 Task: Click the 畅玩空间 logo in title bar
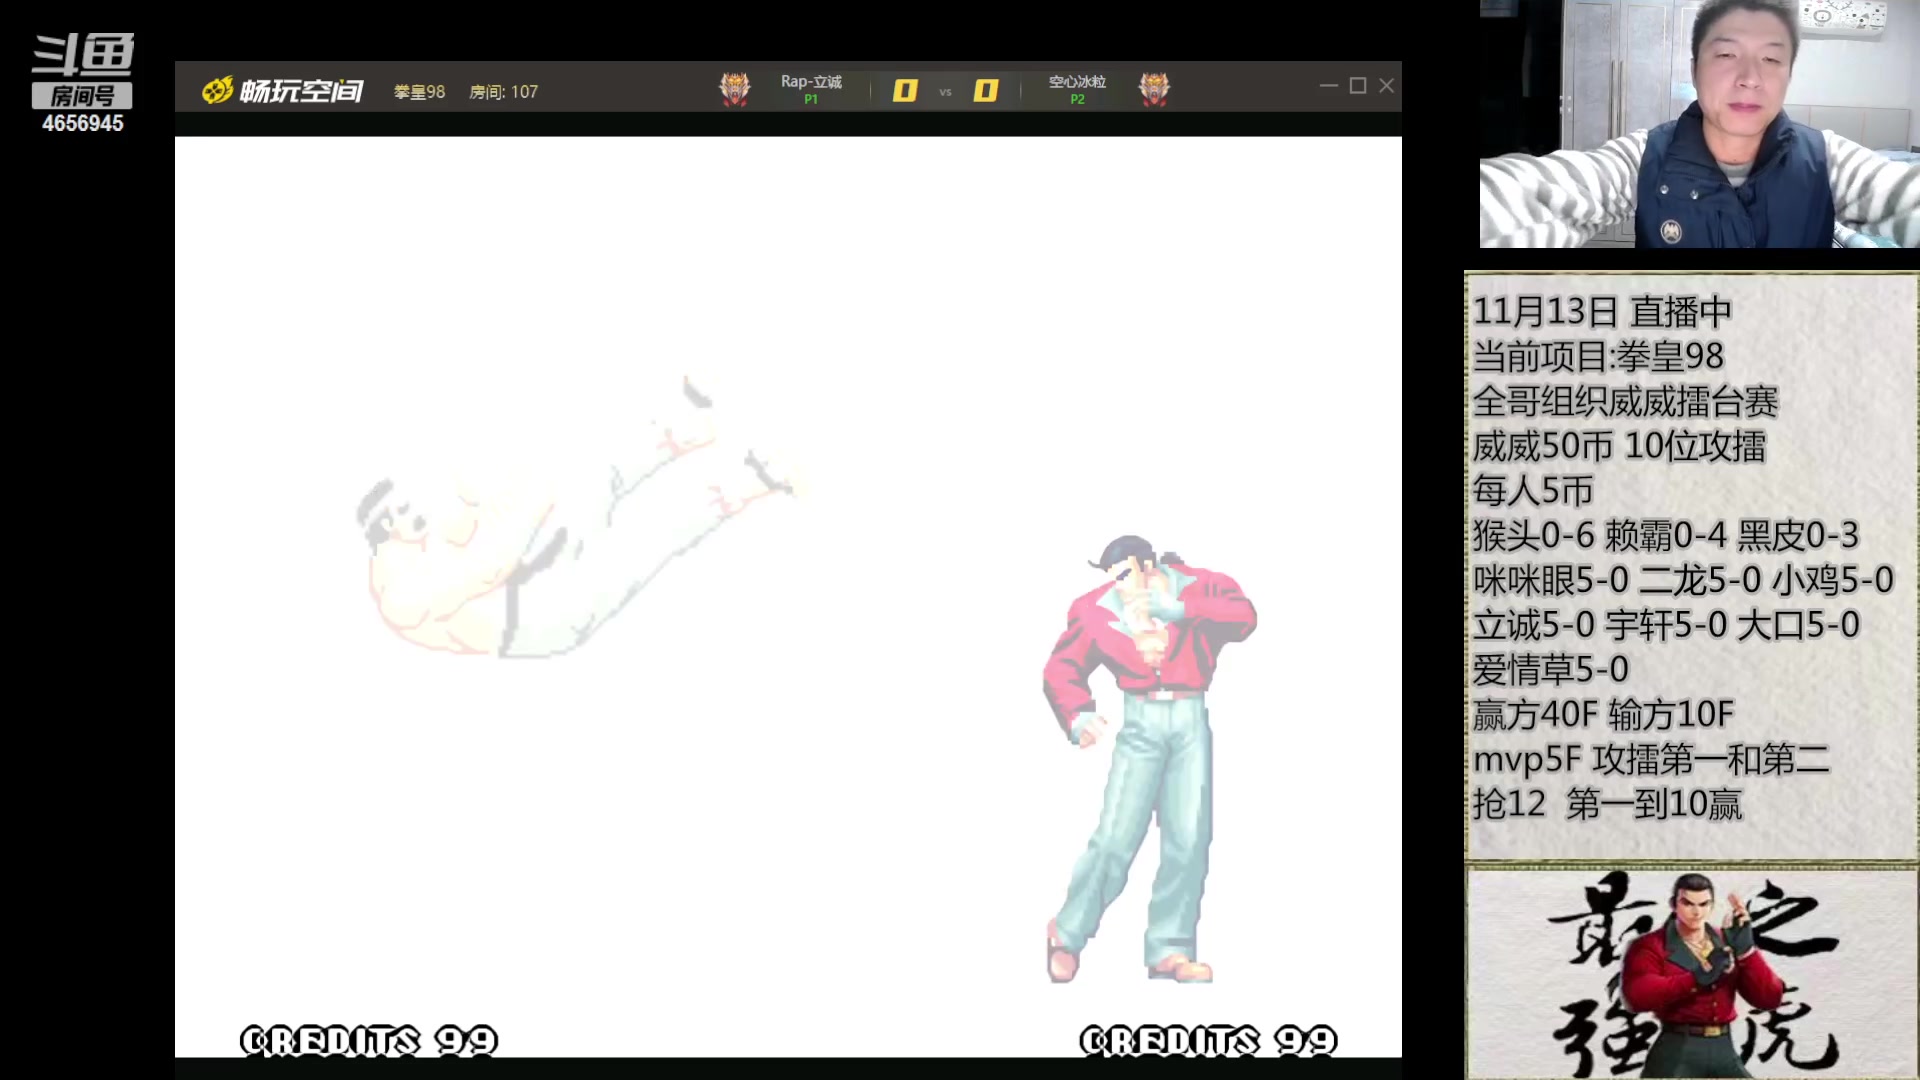coord(283,91)
